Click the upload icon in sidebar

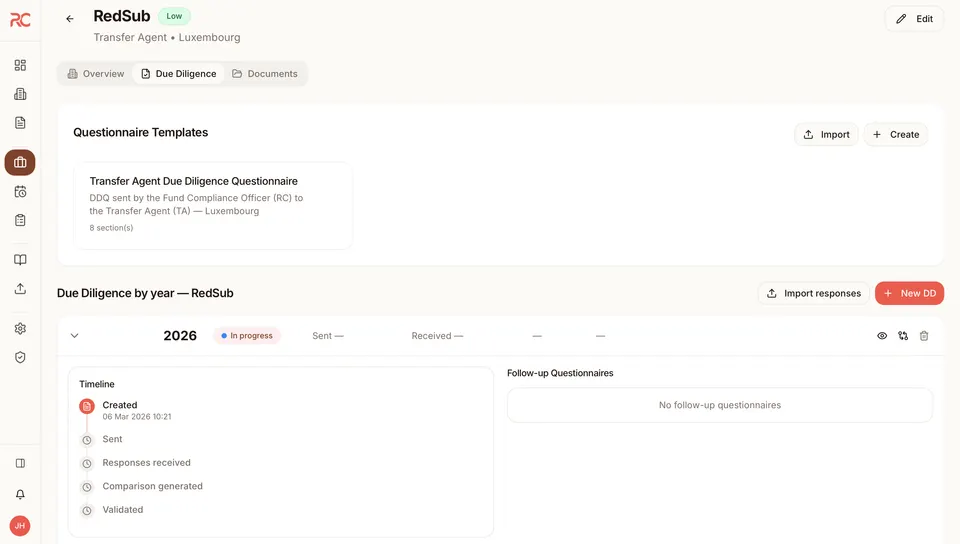point(20,288)
